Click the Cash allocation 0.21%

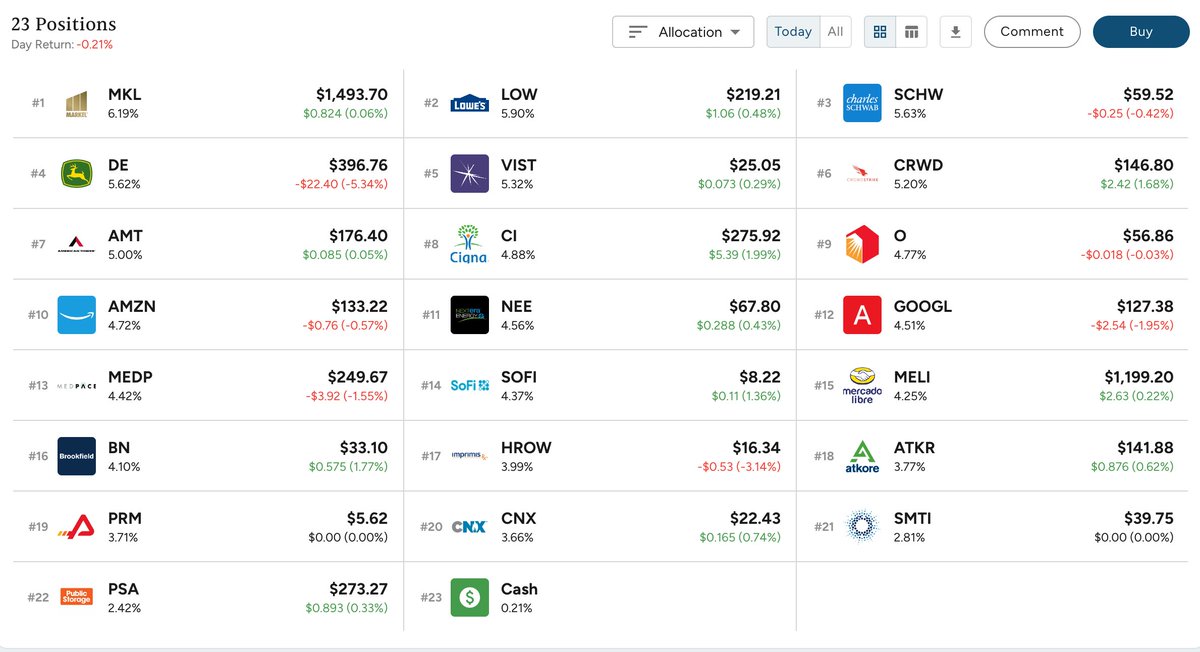[517, 608]
